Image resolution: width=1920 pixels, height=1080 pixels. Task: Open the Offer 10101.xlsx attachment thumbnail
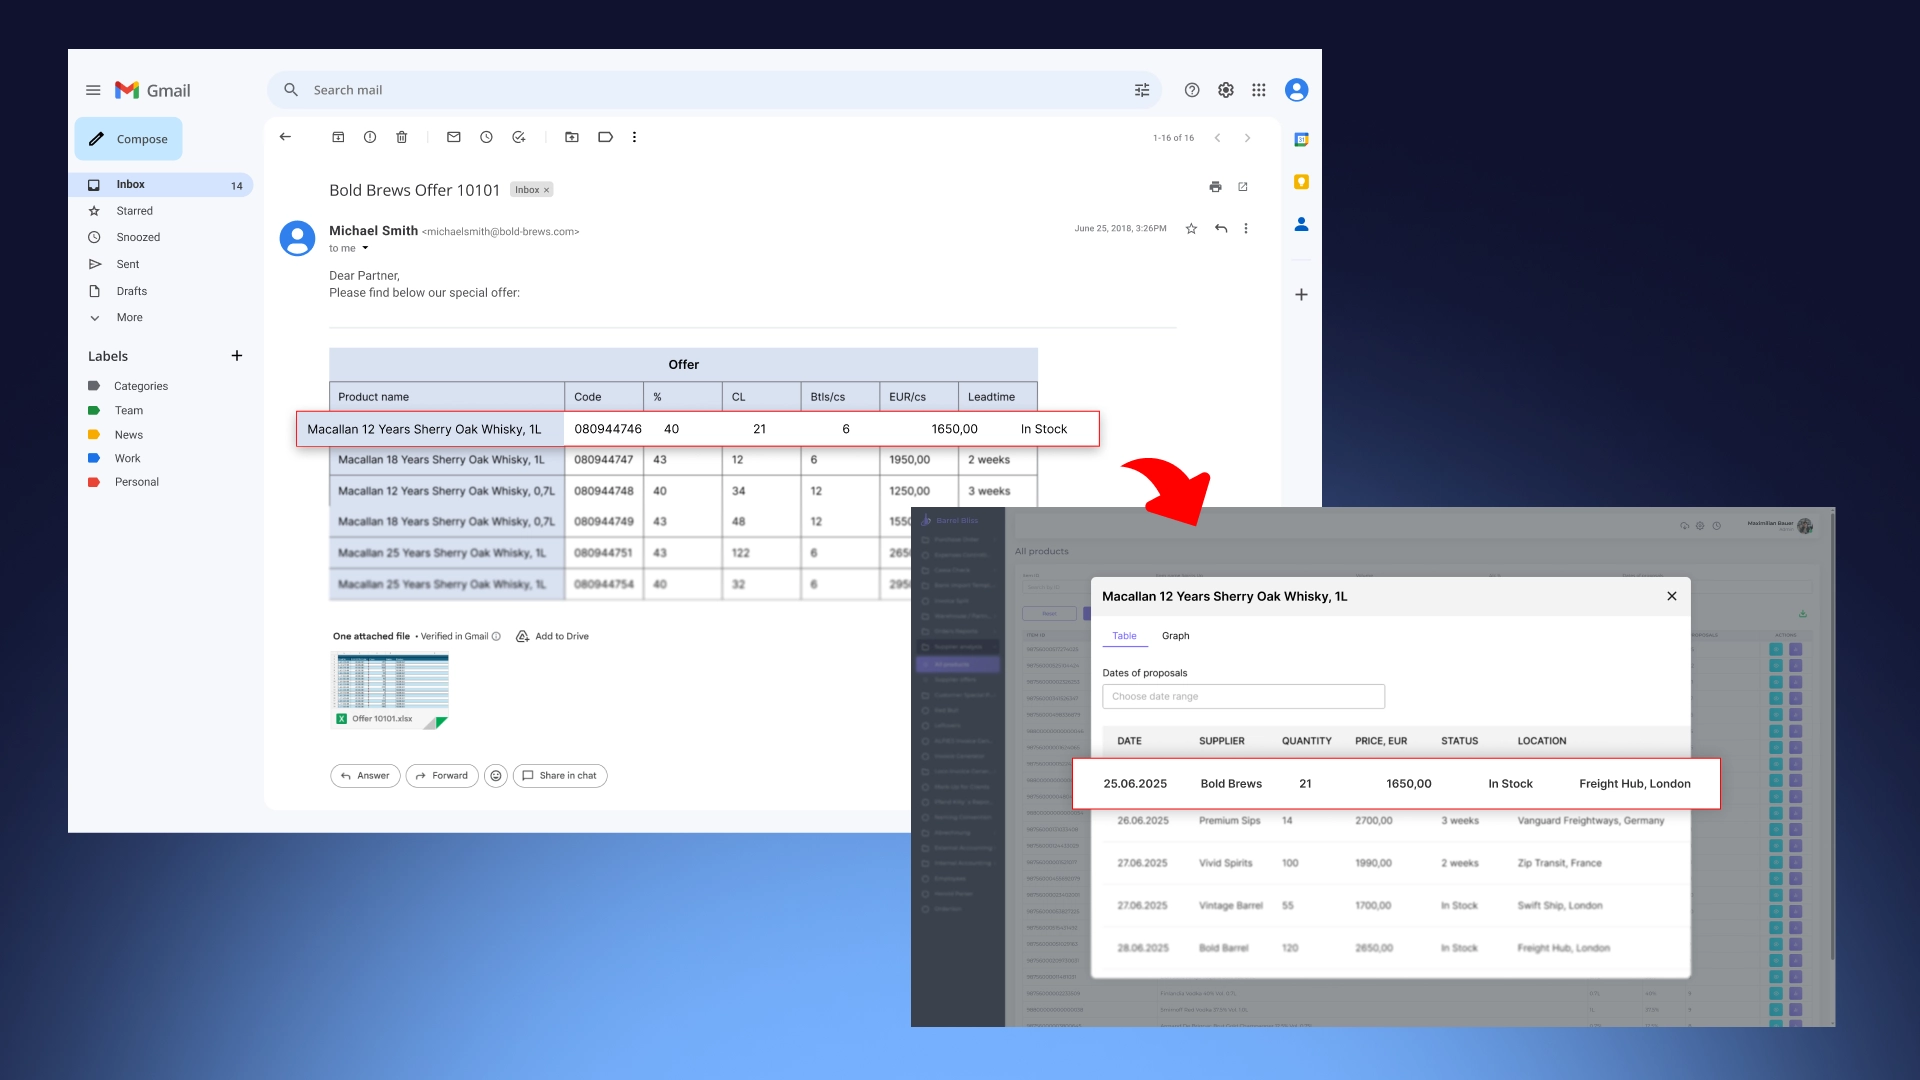coord(389,689)
